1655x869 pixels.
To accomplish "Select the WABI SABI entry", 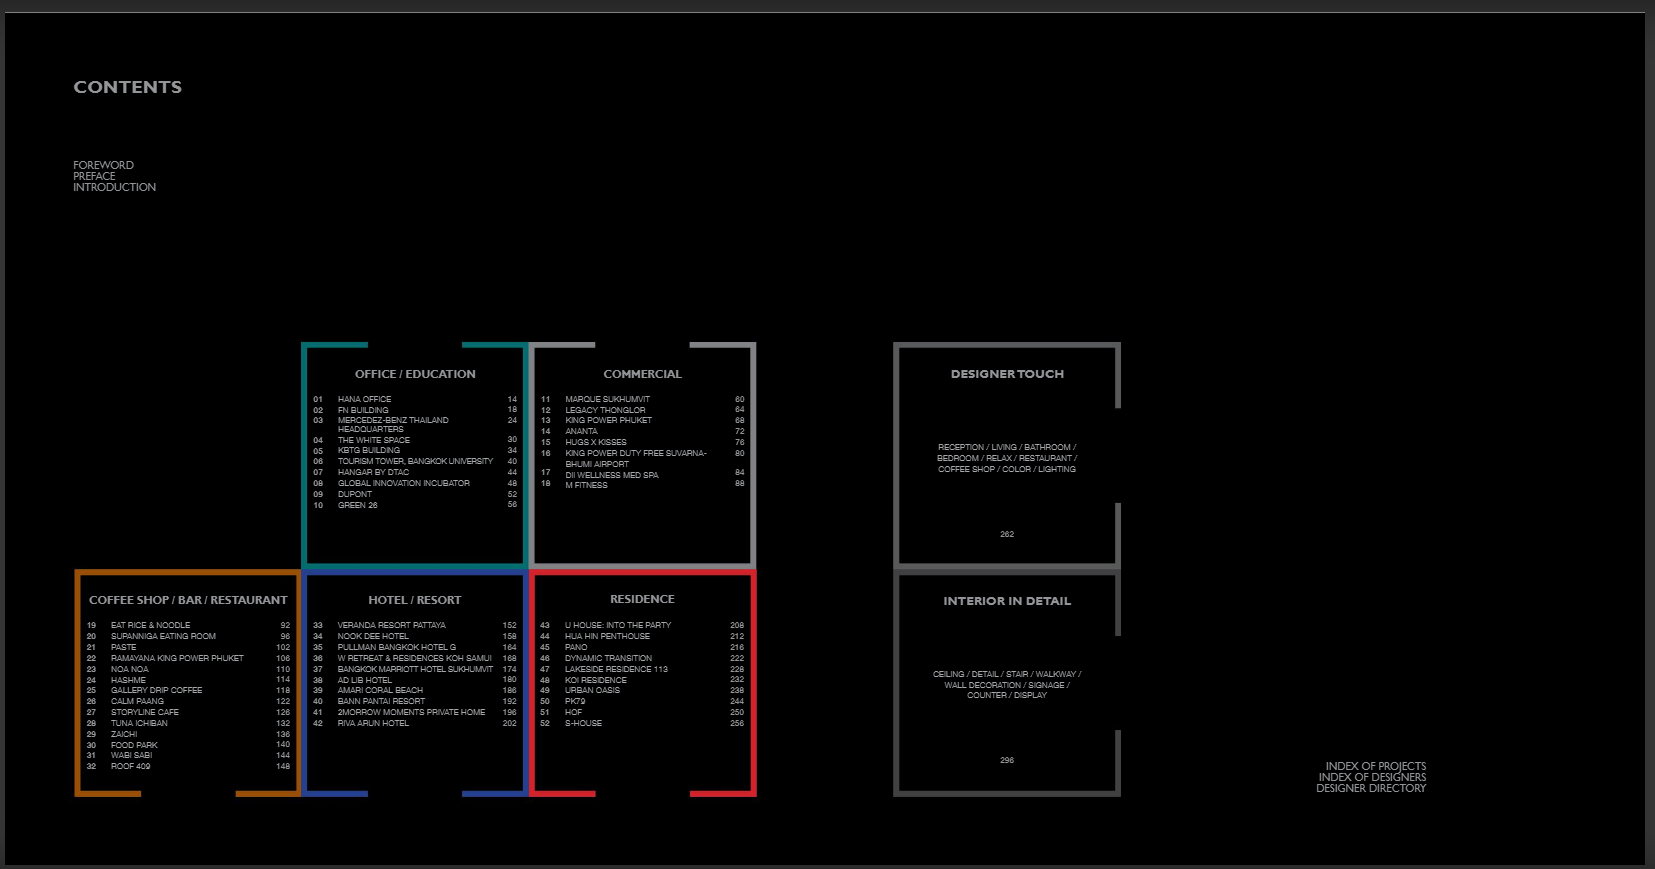I will (131, 755).
